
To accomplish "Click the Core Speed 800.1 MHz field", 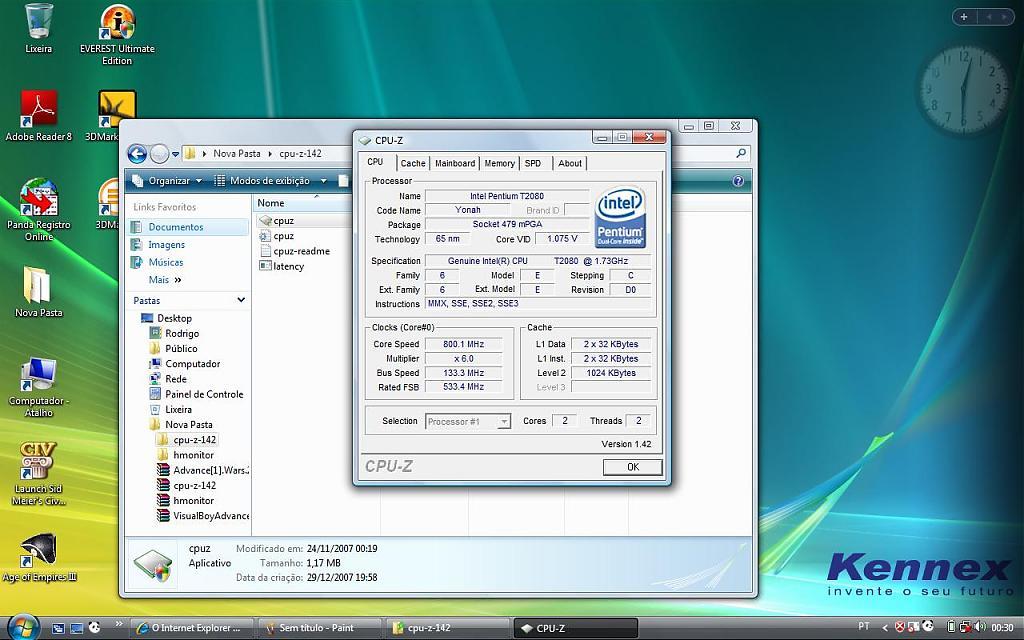I will (x=464, y=344).
